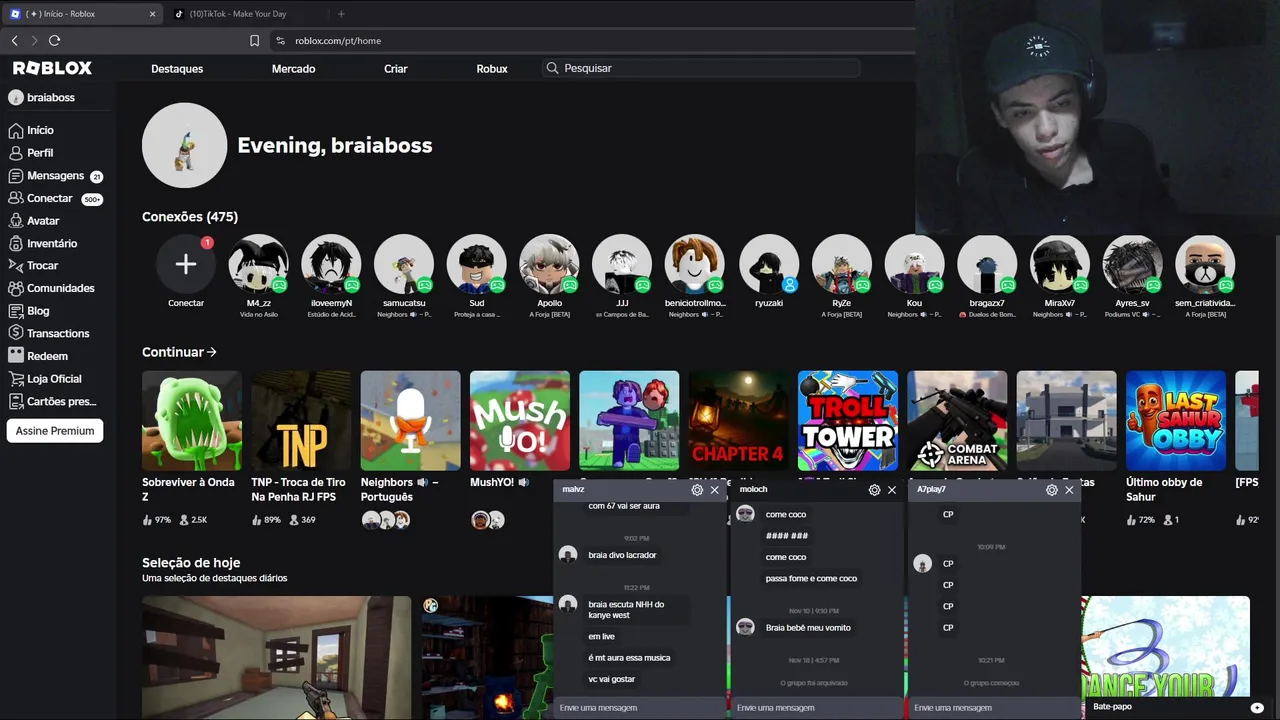Open Comunidades in the sidebar

(x=51, y=288)
